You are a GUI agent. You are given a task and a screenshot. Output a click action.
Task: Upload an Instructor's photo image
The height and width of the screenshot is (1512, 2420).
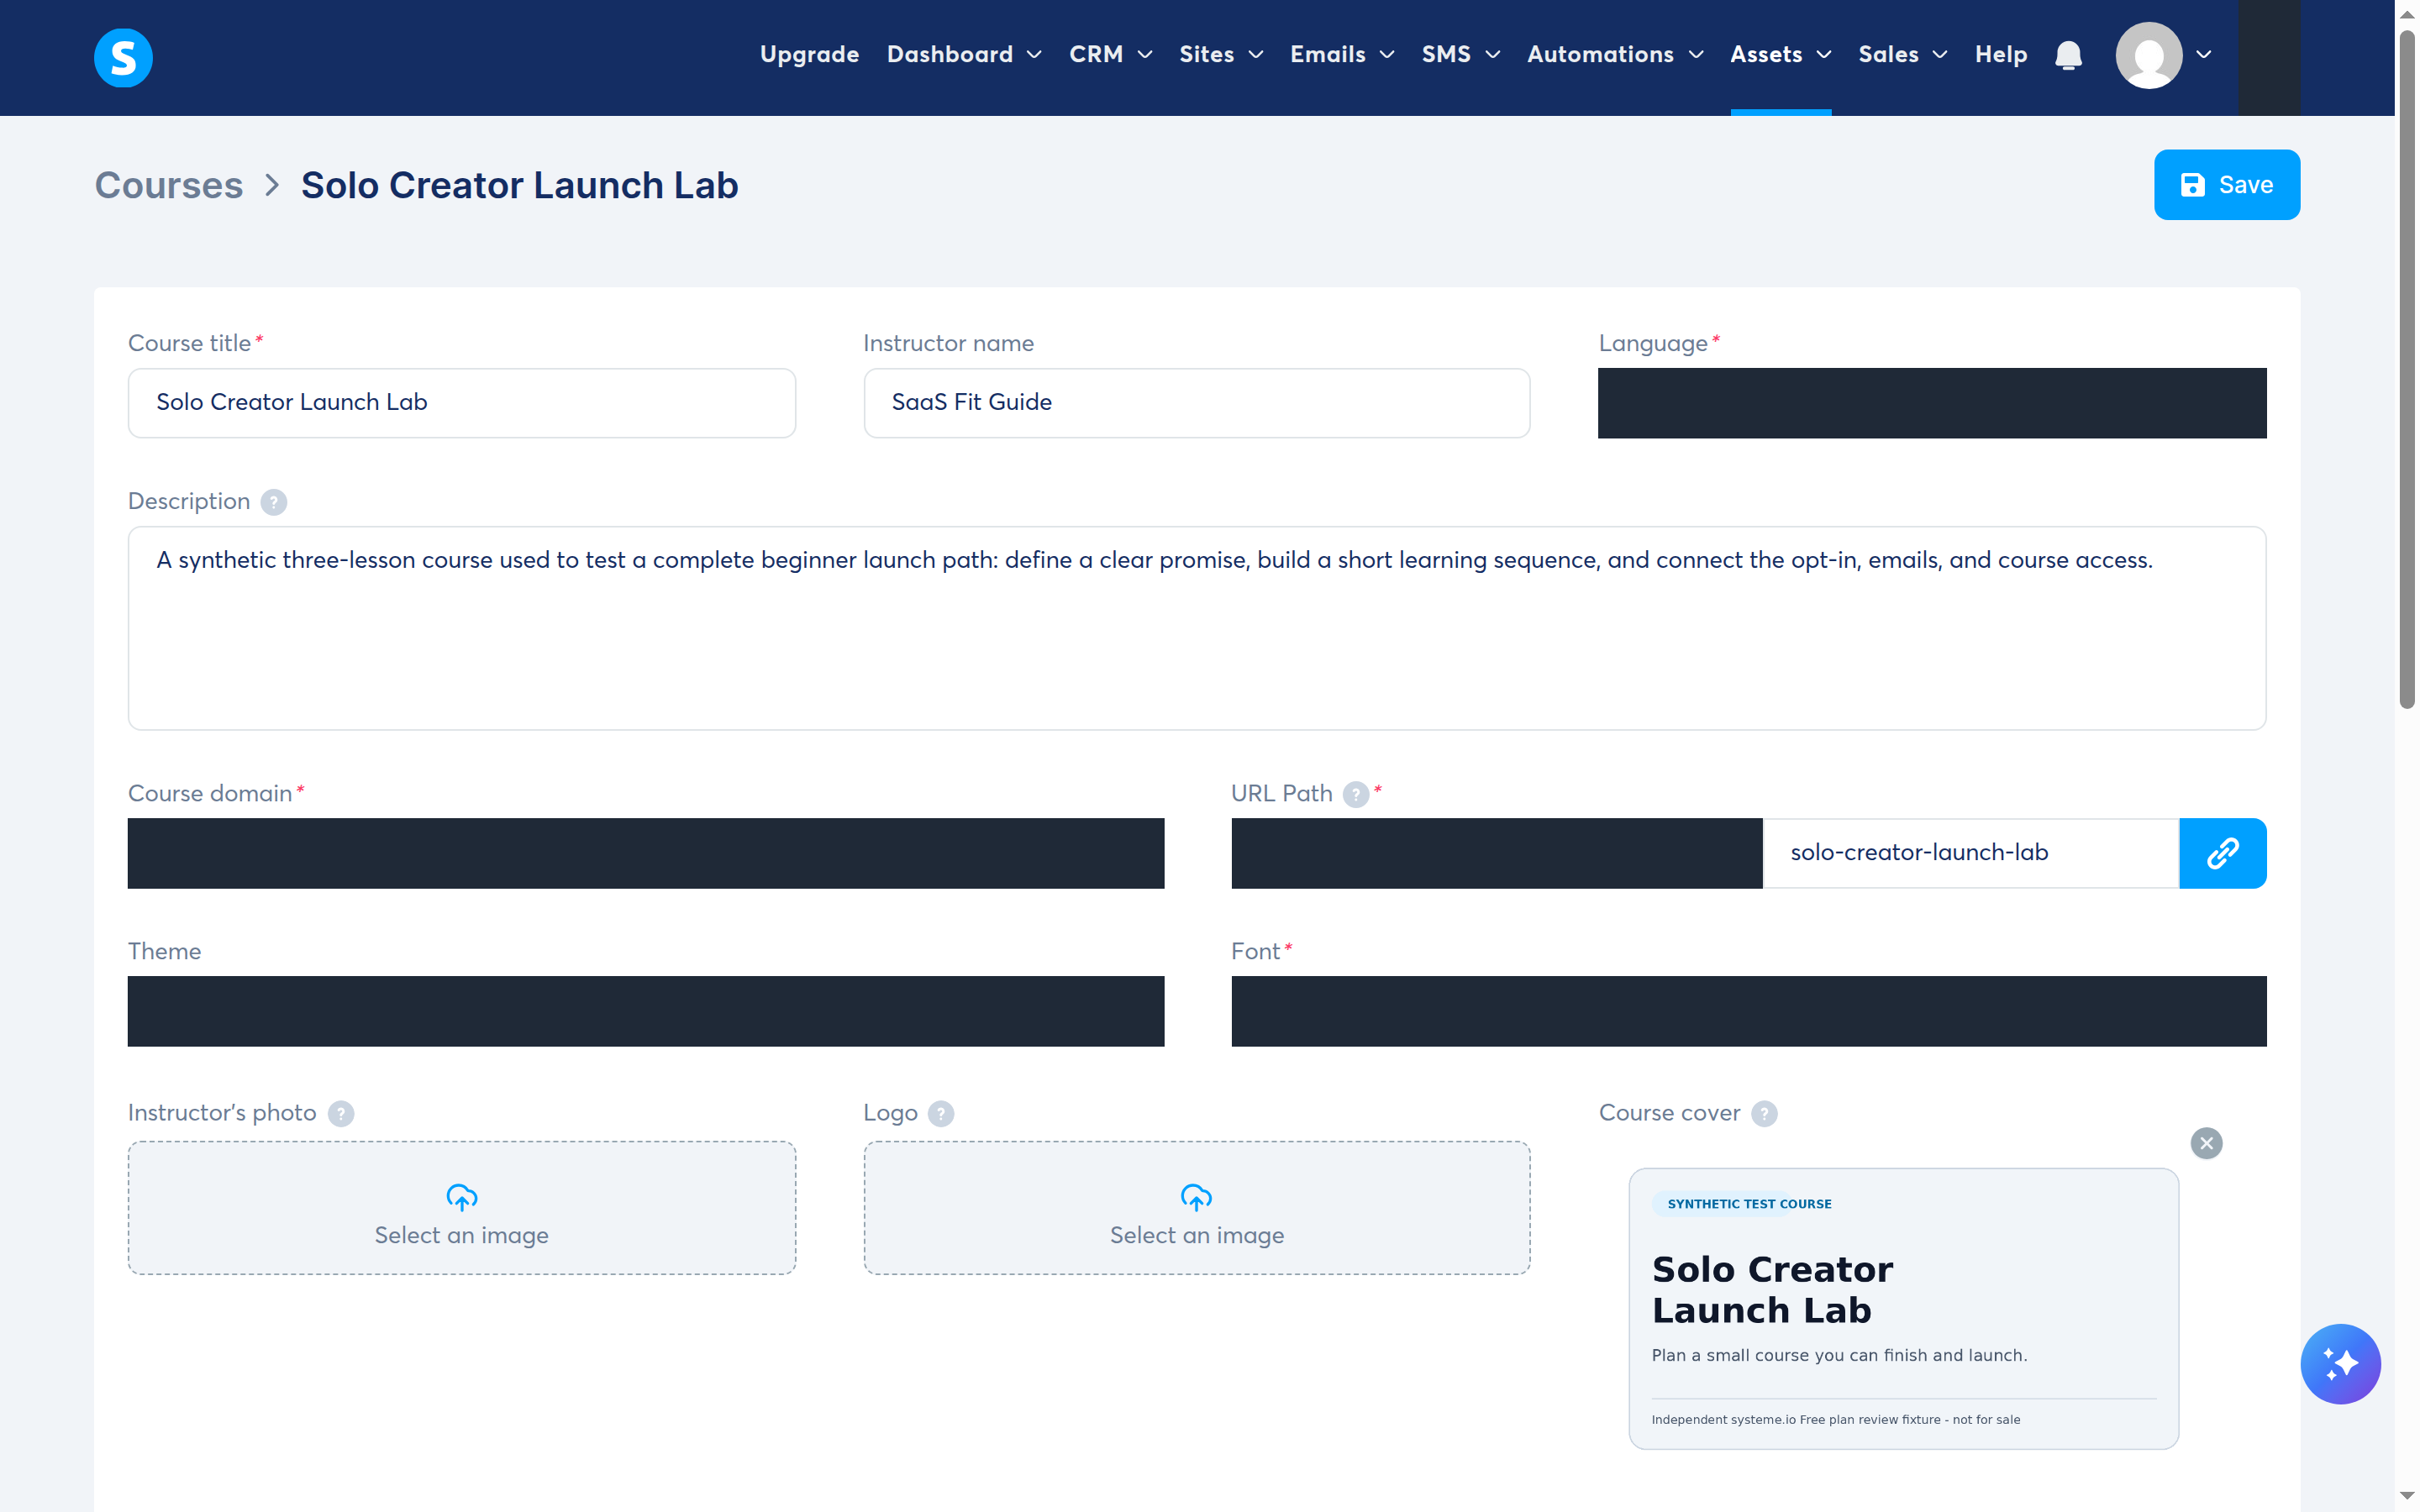click(x=462, y=1208)
